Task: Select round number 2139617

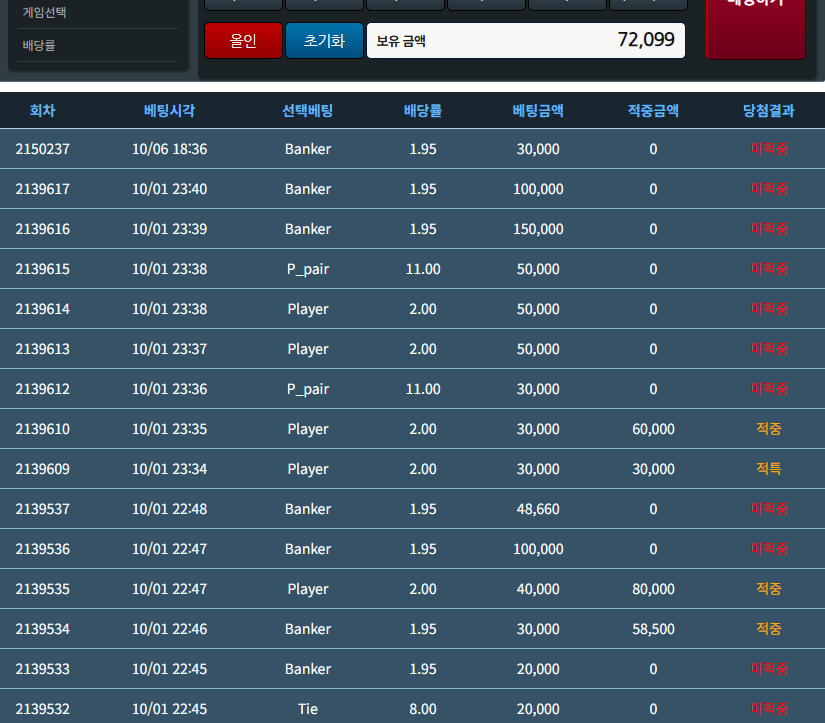Action: 43,189
